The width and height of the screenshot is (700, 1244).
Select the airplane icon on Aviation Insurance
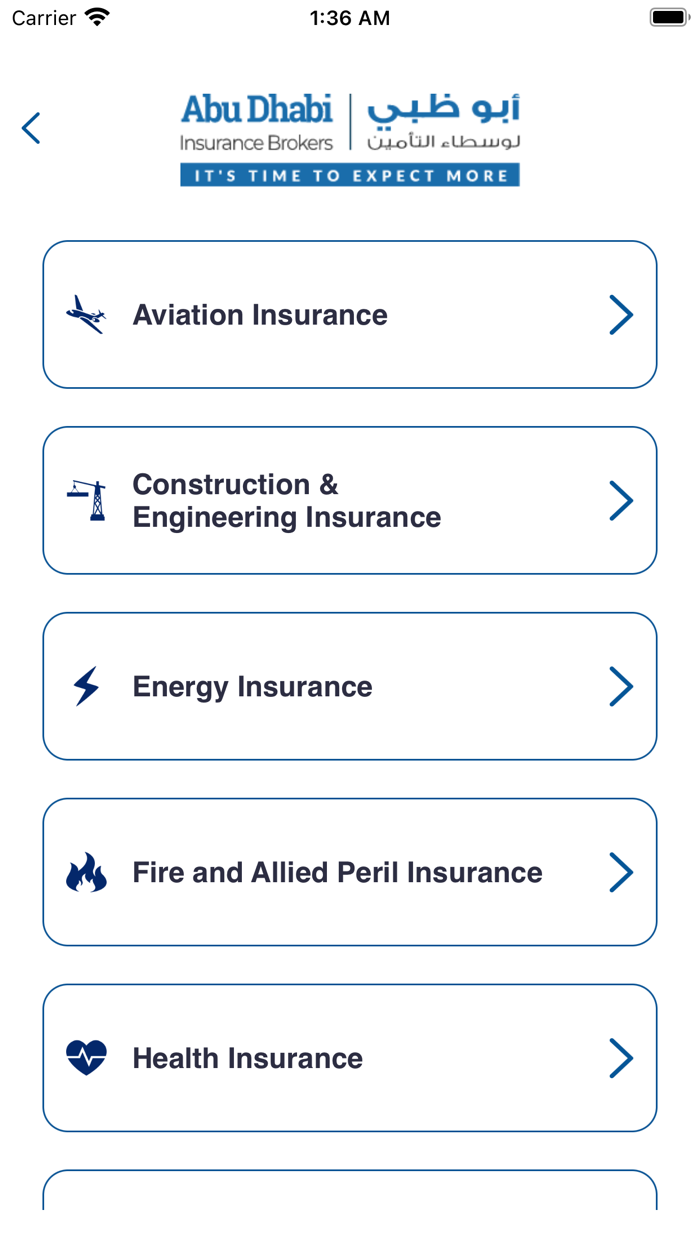(x=86, y=314)
